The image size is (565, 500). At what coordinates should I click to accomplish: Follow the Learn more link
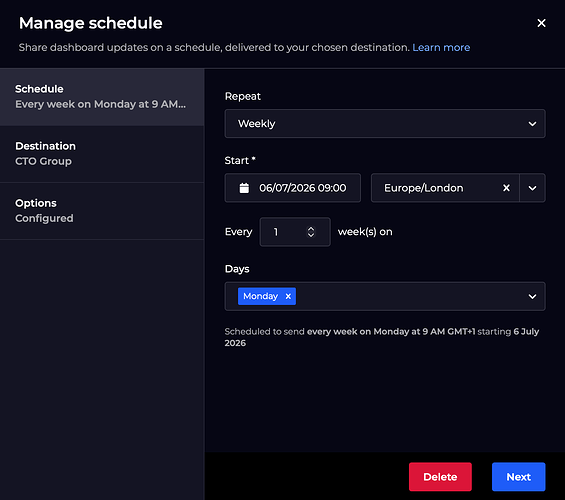441,48
